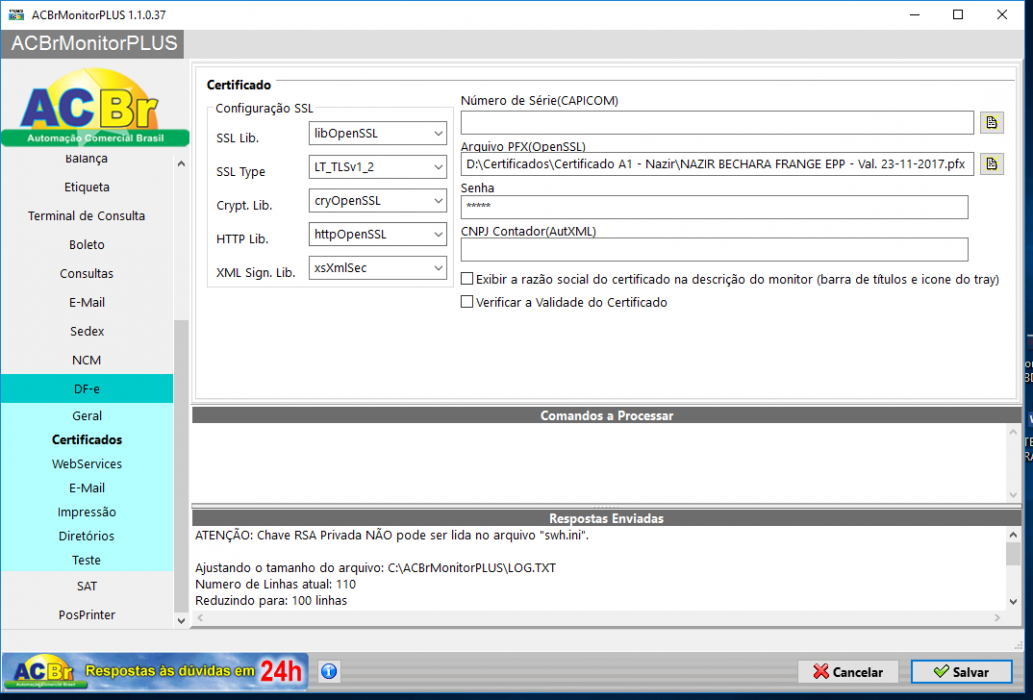The width and height of the screenshot is (1033, 700).
Task: Open top-level E-Mail section above Sedex
Action: (86, 303)
